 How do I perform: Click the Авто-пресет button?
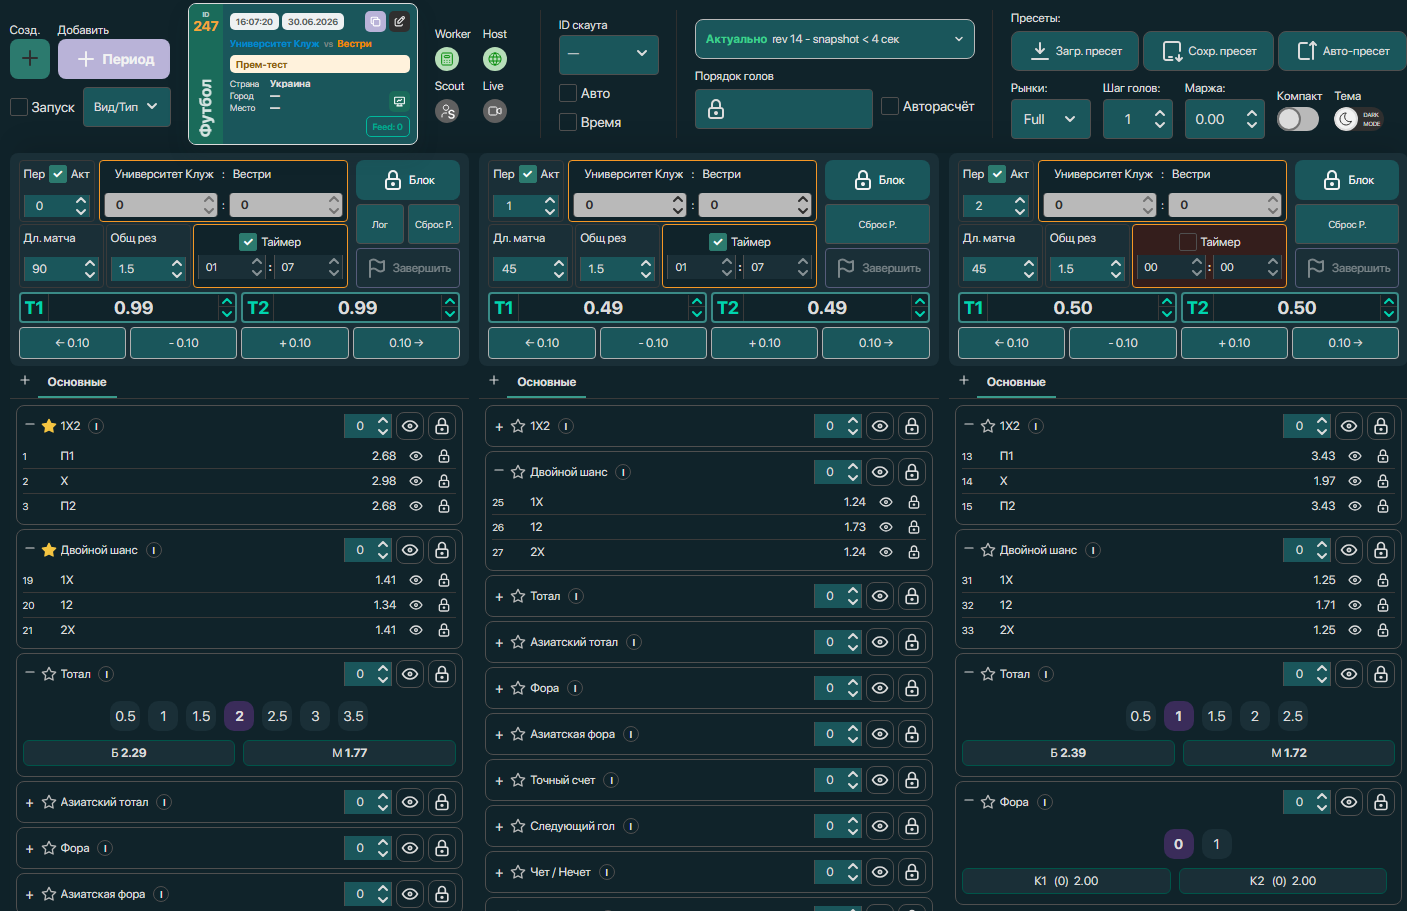[1342, 51]
